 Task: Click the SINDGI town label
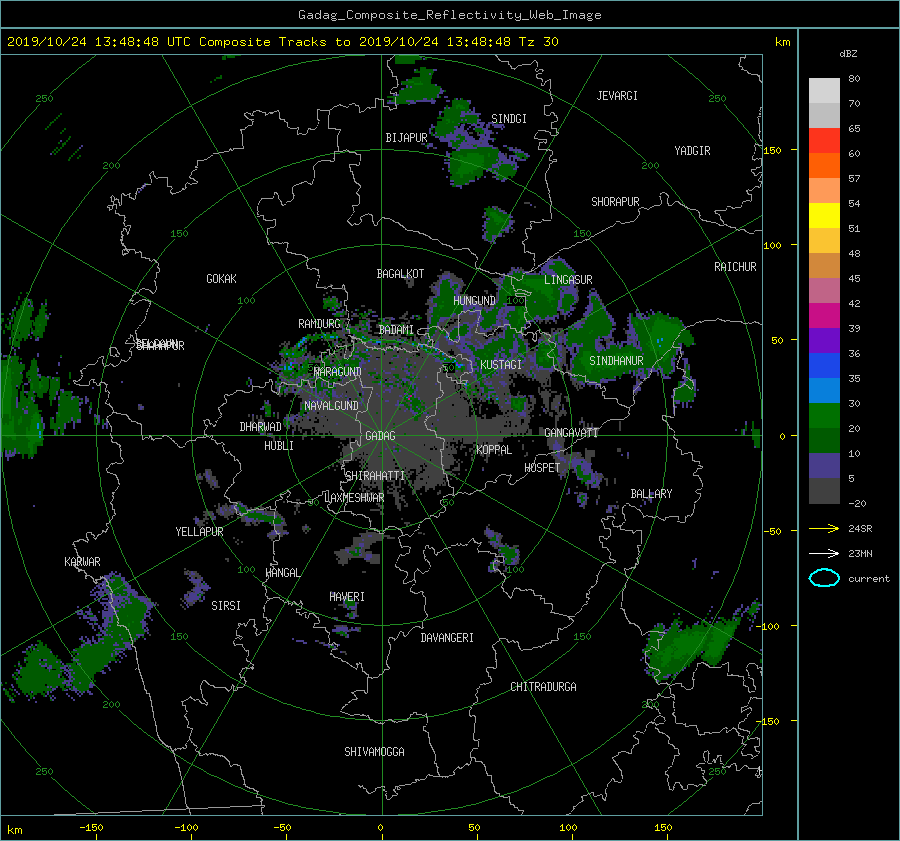tap(509, 119)
